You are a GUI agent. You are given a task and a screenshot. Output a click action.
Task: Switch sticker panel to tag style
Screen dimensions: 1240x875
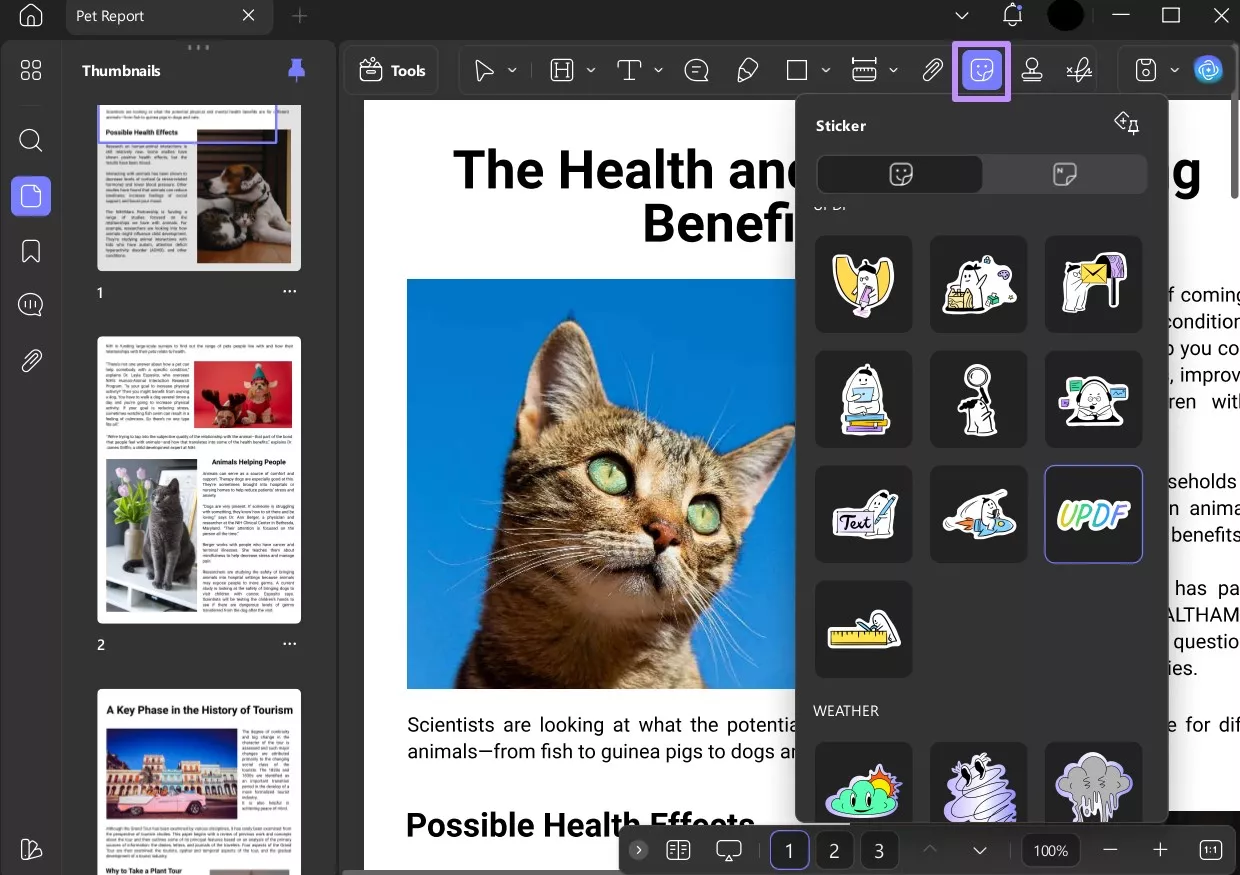pyautogui.click(x=1063, y=174)
